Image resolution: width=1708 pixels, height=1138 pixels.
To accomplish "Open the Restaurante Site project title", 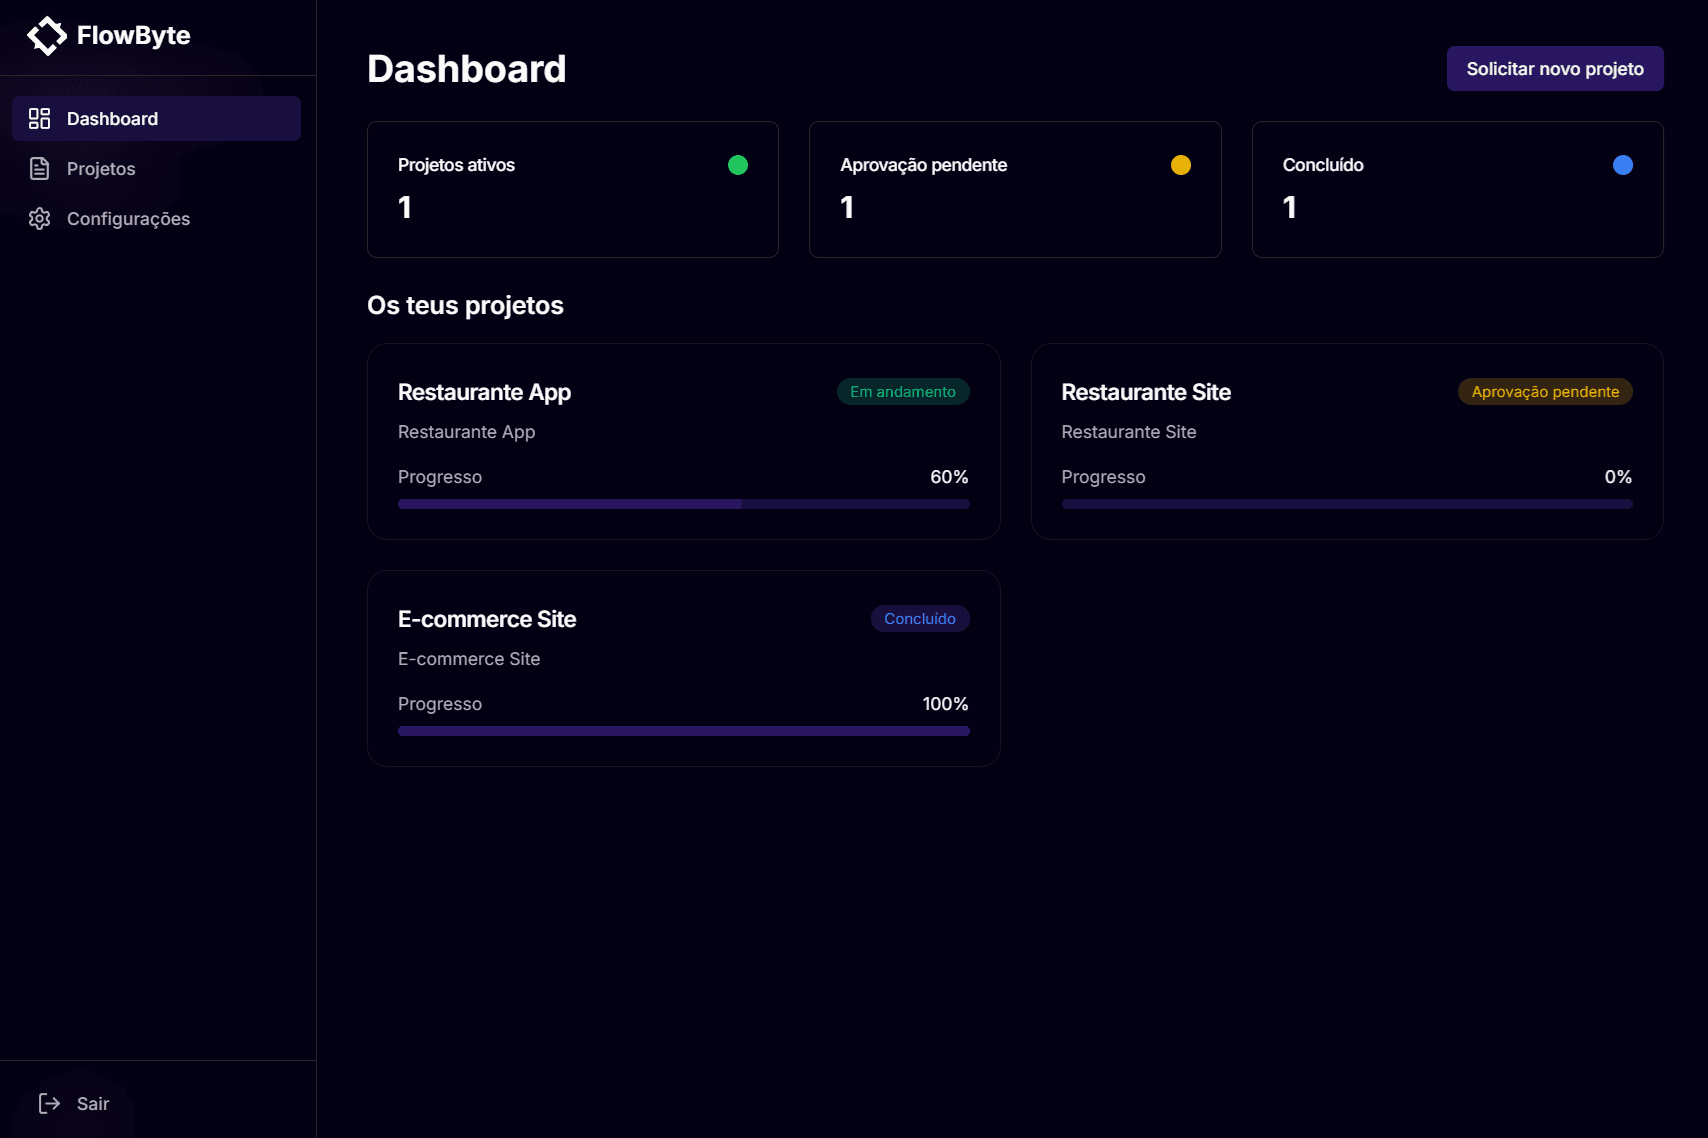I will click(x=1146, y=392).
